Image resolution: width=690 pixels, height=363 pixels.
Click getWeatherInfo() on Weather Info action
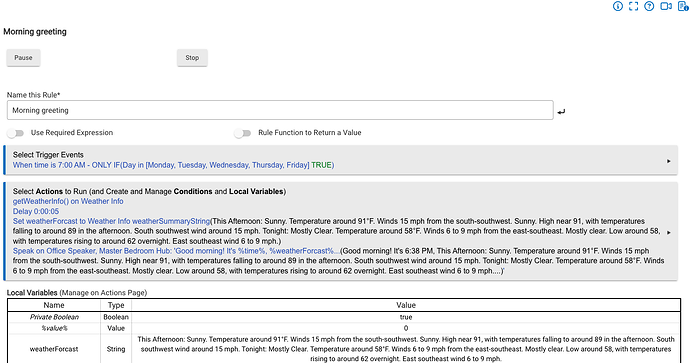tap(68, 202)
